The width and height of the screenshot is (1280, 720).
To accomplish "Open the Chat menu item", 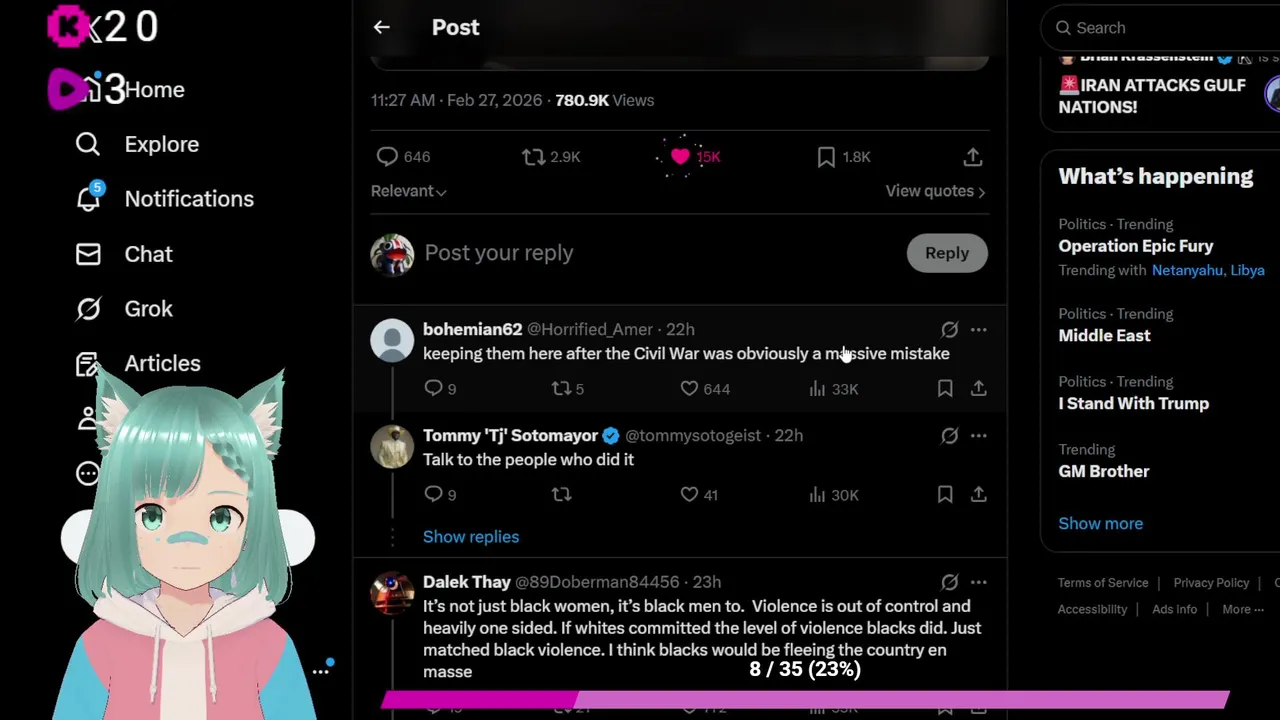I will point(125,254).
